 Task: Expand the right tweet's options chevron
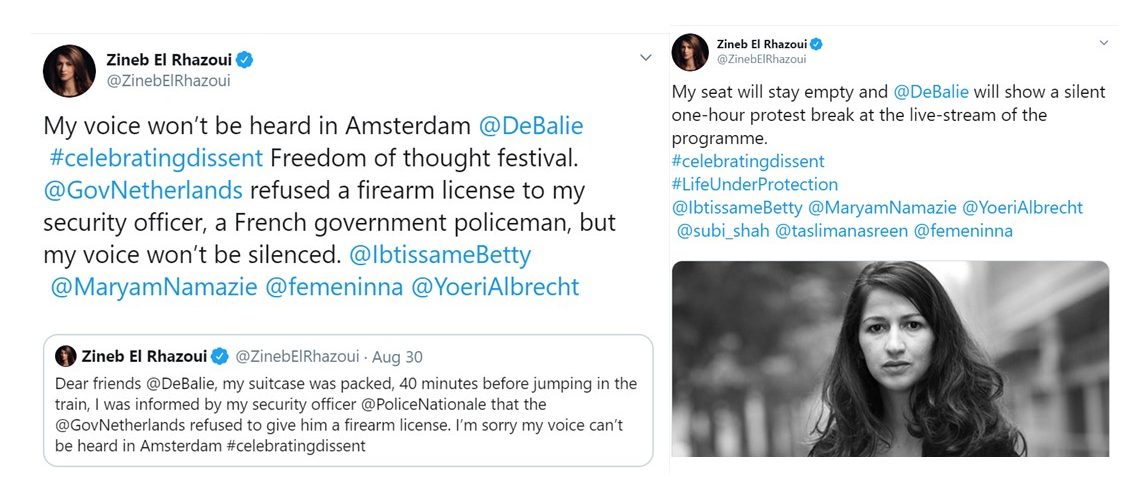coord(1103,43)
